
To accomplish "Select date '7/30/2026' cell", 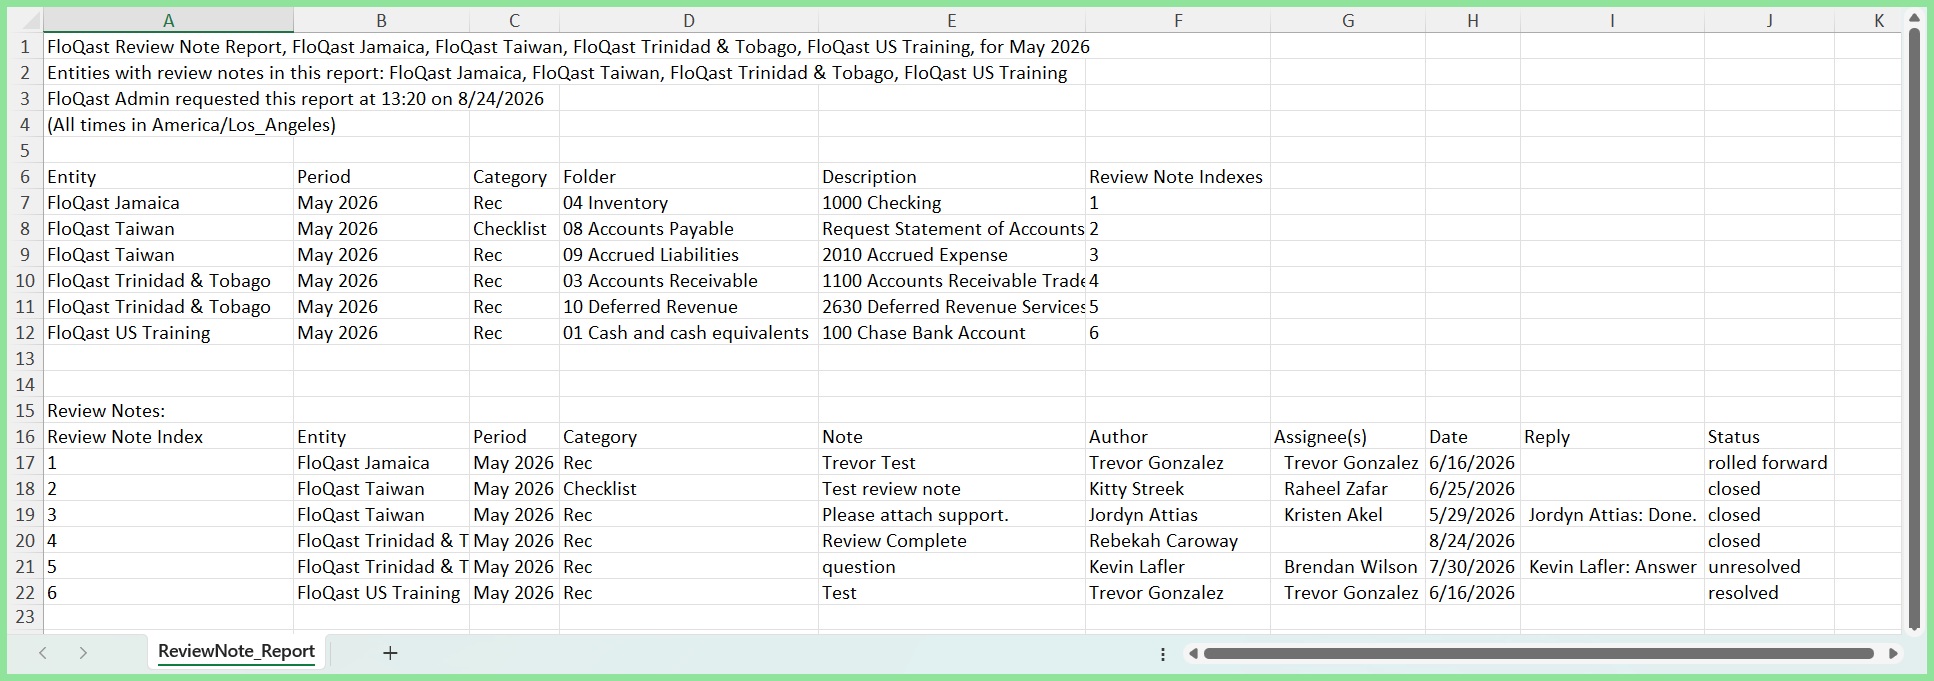I will pos(1472,567).
